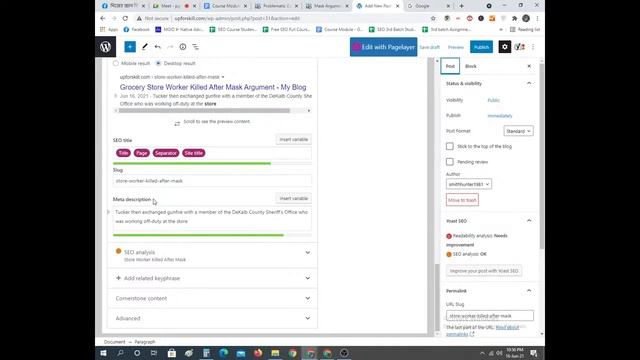Viewport: 640px width, 360px height.
Task: Open the notification center icon
Action: [x=533, y=353]
